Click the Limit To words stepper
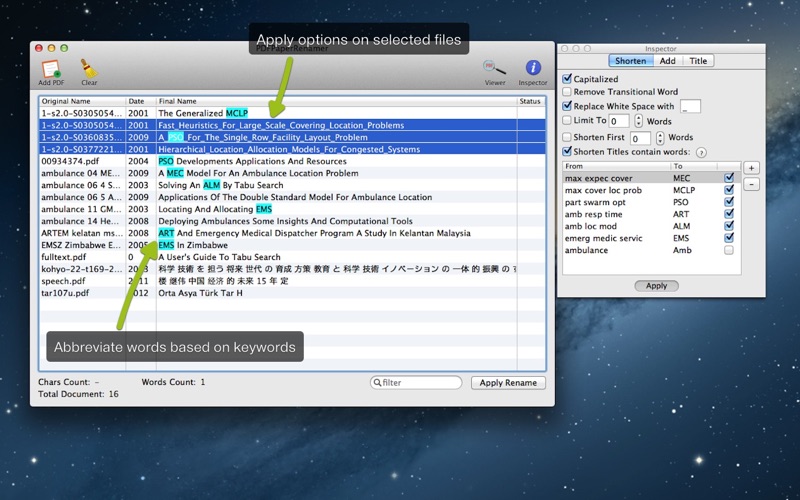This screenshot has height=500, width=800. [x=639, y=121]
